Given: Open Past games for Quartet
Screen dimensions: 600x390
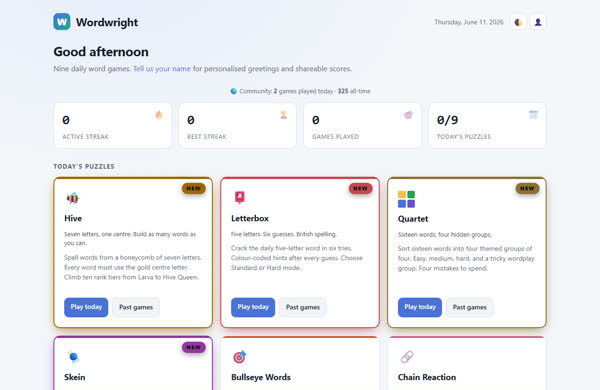Looking at the screenshot, I should coord(470,307).
